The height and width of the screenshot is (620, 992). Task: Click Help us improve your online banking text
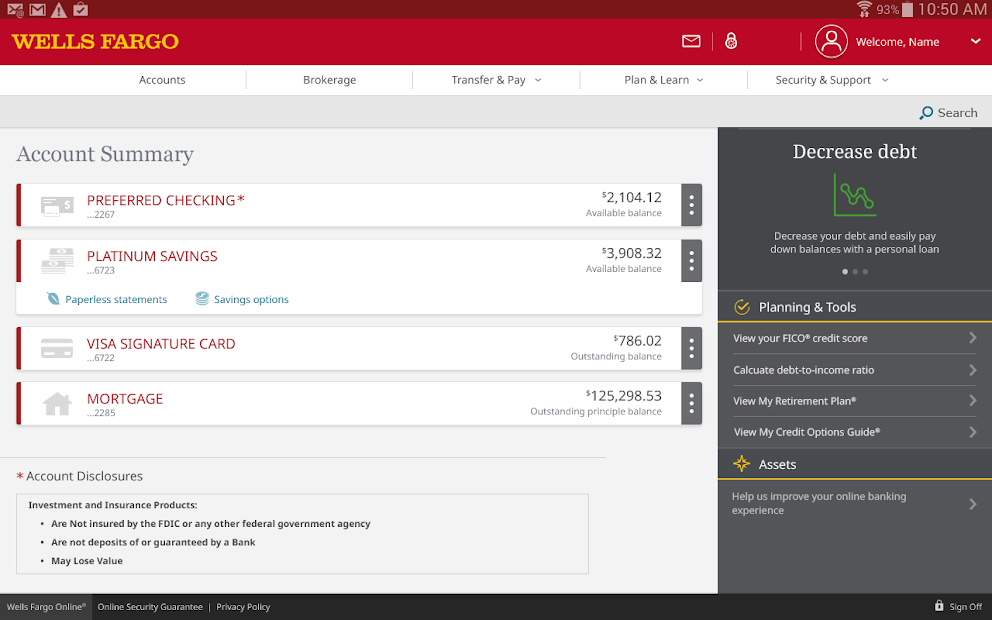(819, 503)
